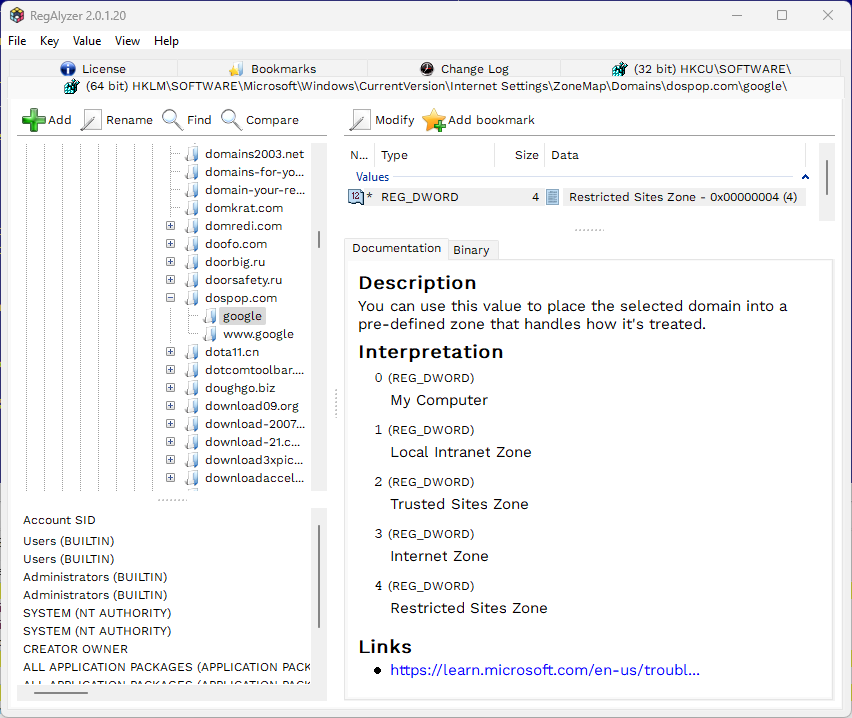This screenshot has width=852, height=718.
Task: Expand the doughgo.biz tree node
Action: point(171,388)
